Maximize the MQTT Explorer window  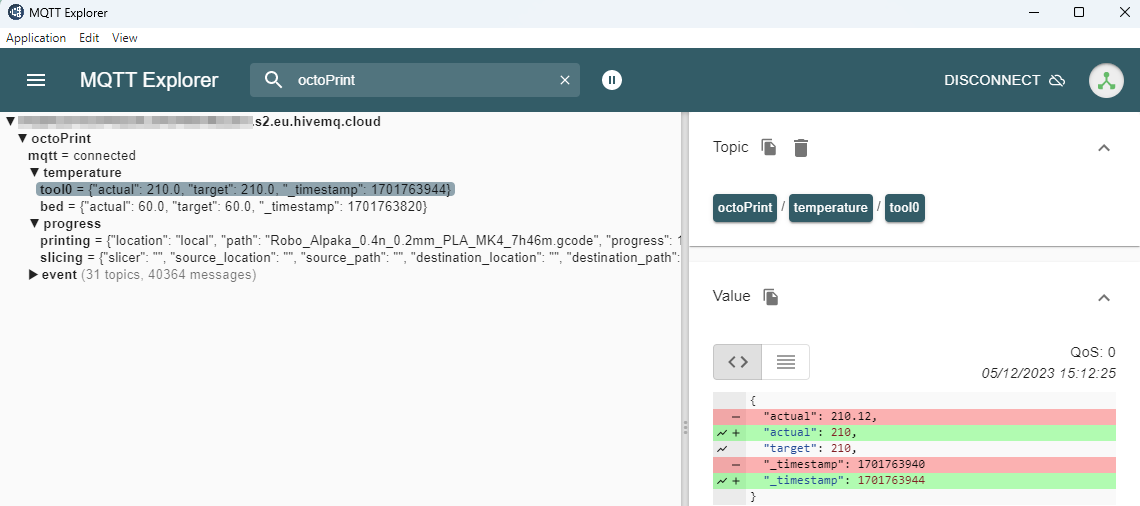[1079, 12]
